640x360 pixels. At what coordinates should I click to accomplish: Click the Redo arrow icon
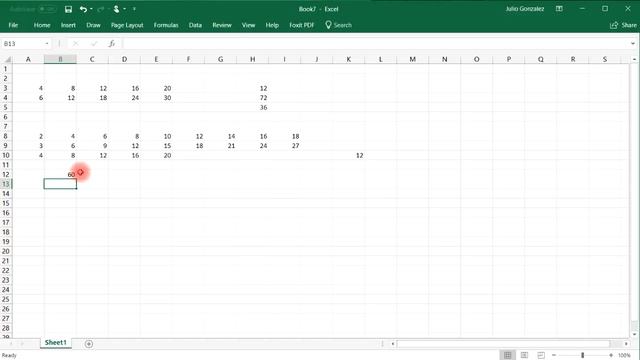(x=100, y=9)
